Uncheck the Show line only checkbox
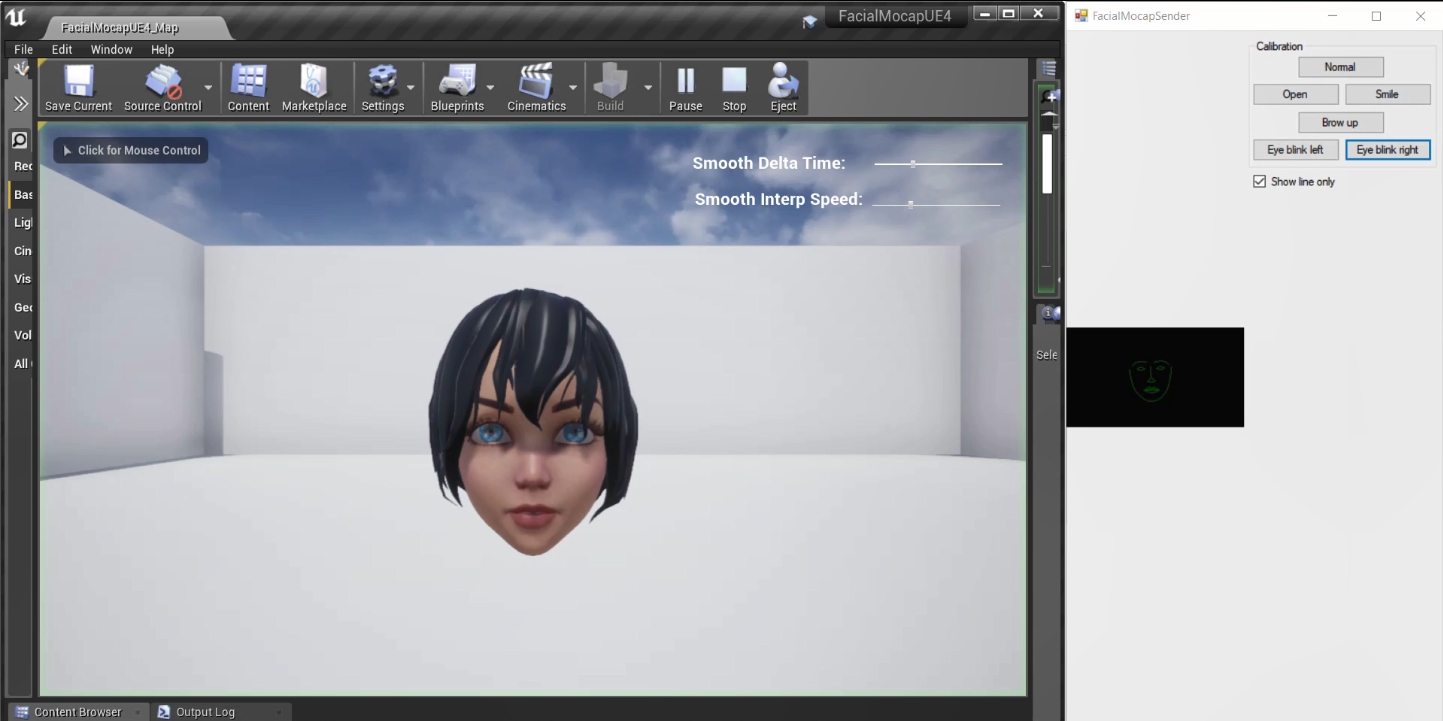Viewport: 1443px width, 721px height. [x=1260, y=182]
